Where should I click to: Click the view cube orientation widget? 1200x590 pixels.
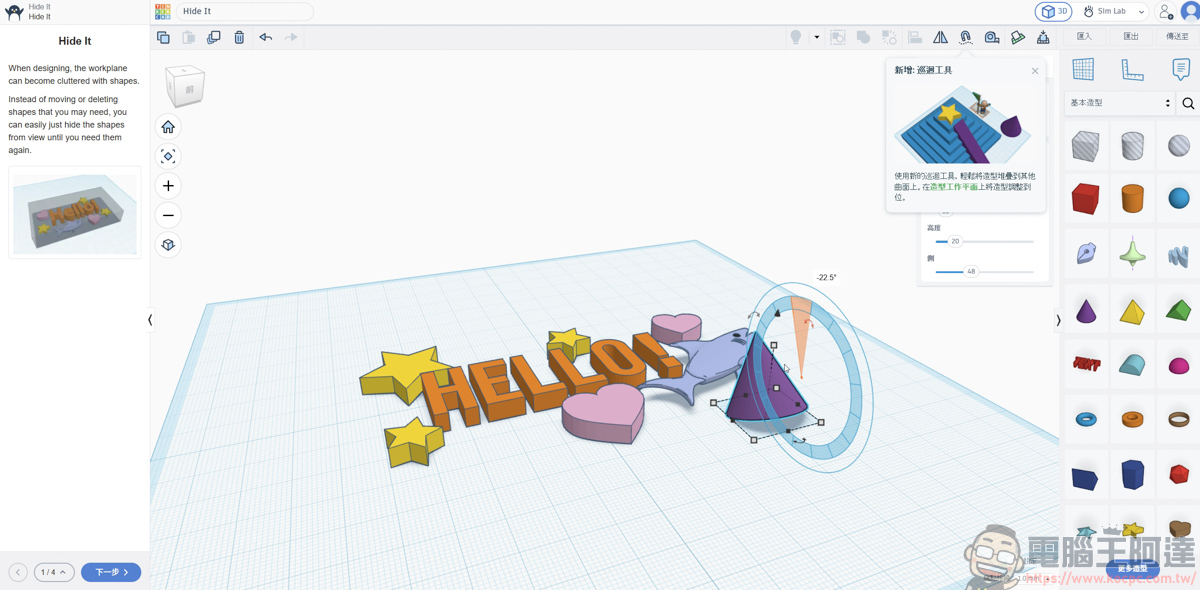(185, 86)
